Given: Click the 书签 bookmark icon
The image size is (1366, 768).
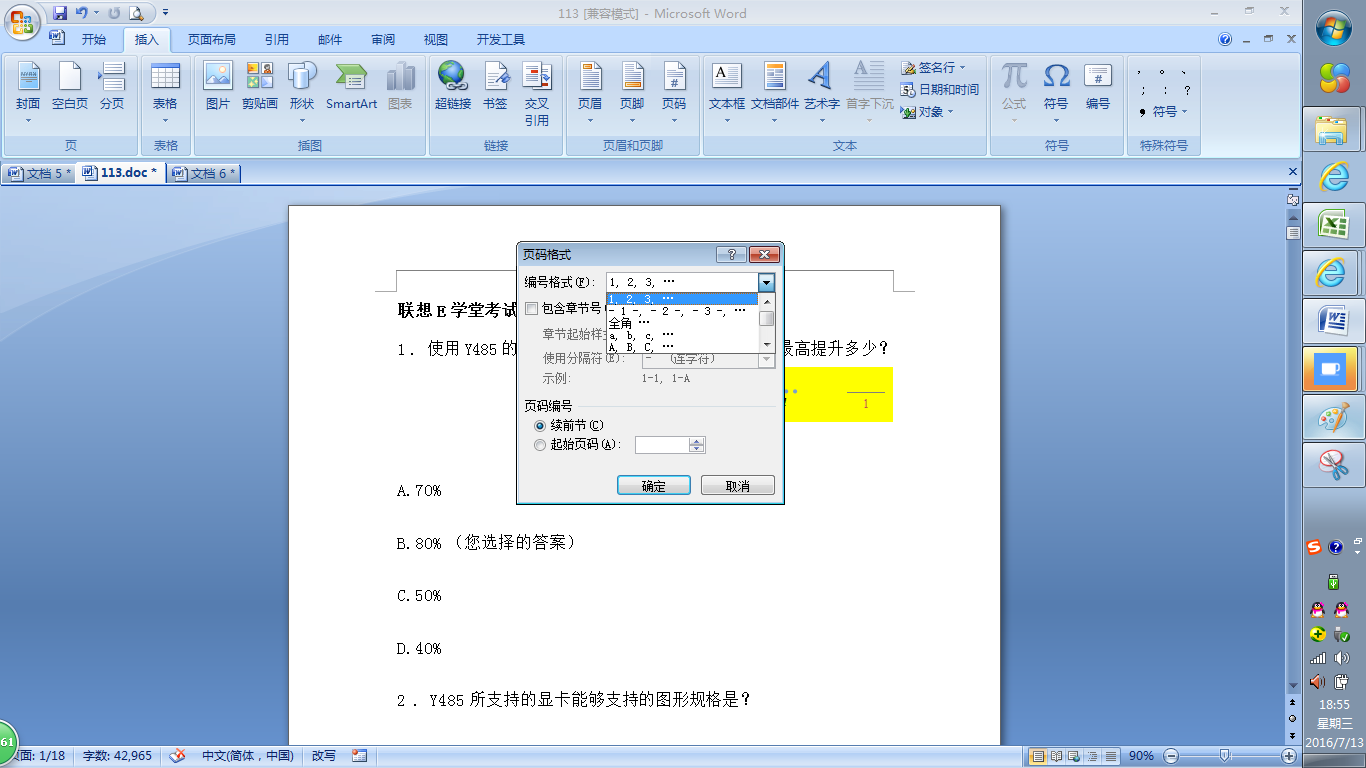Looking at the screenshot, I should 495,85.
